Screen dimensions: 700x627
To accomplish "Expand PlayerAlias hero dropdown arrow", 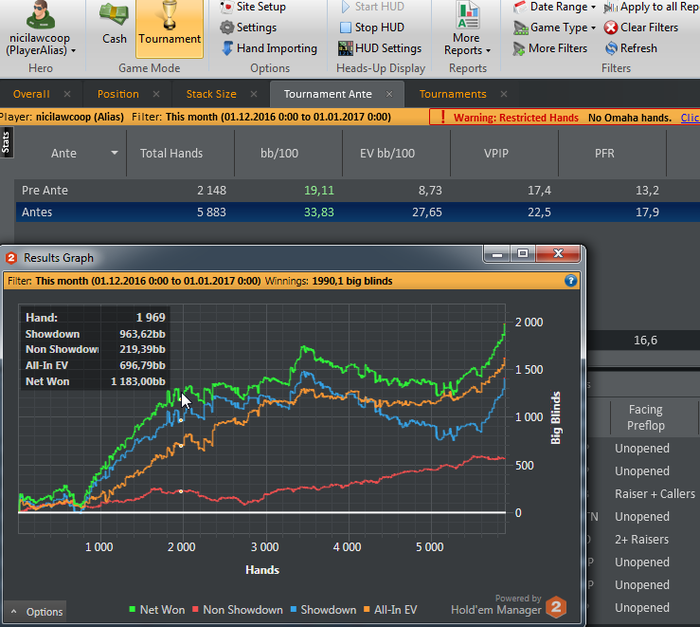I will 74,51.
